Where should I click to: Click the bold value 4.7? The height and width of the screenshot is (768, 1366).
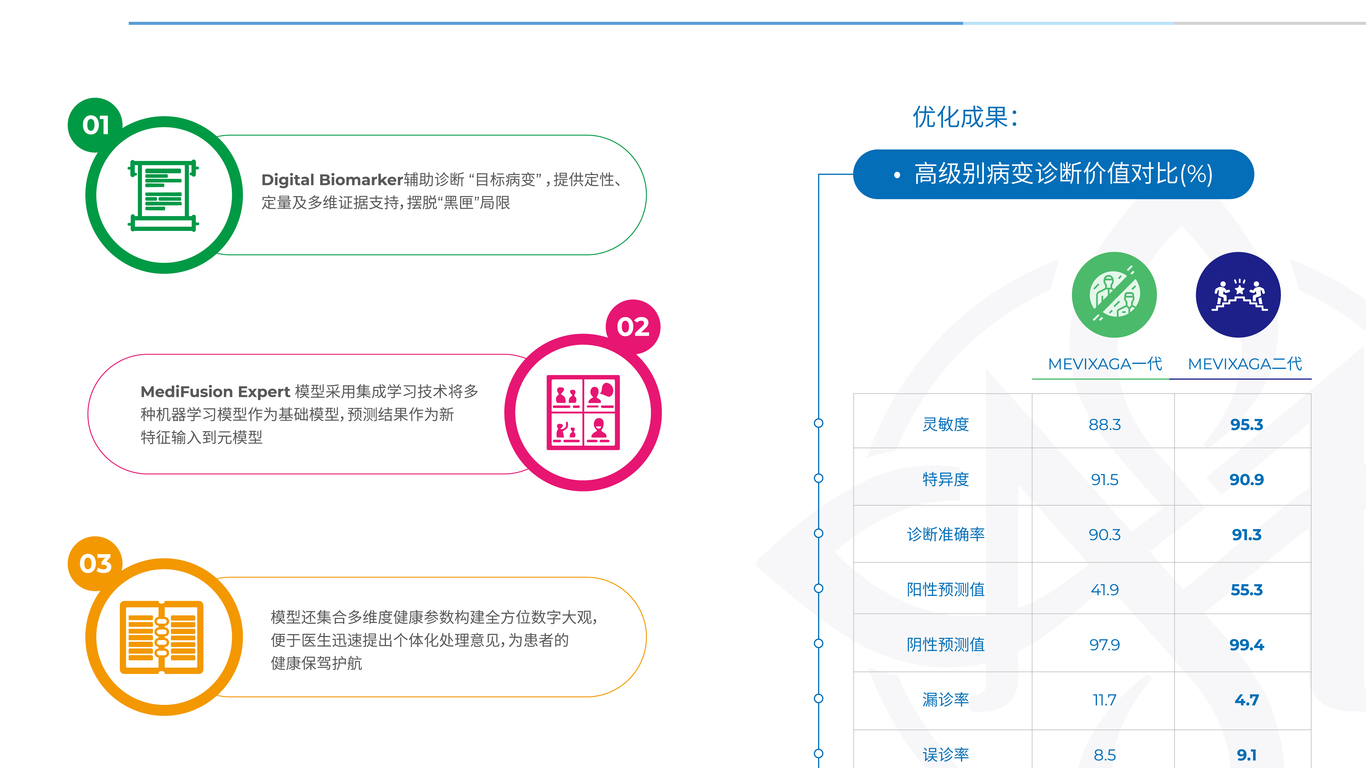point(1246,700)
